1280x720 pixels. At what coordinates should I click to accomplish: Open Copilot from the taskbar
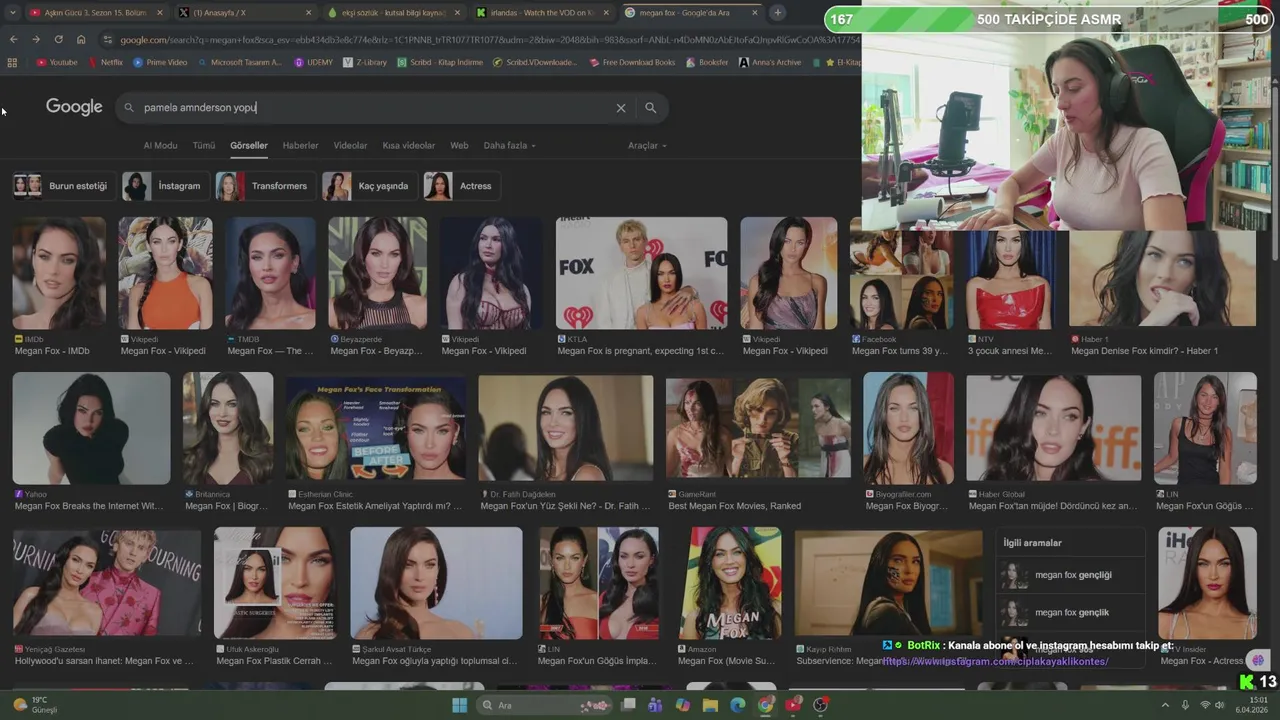coord(682,705)
